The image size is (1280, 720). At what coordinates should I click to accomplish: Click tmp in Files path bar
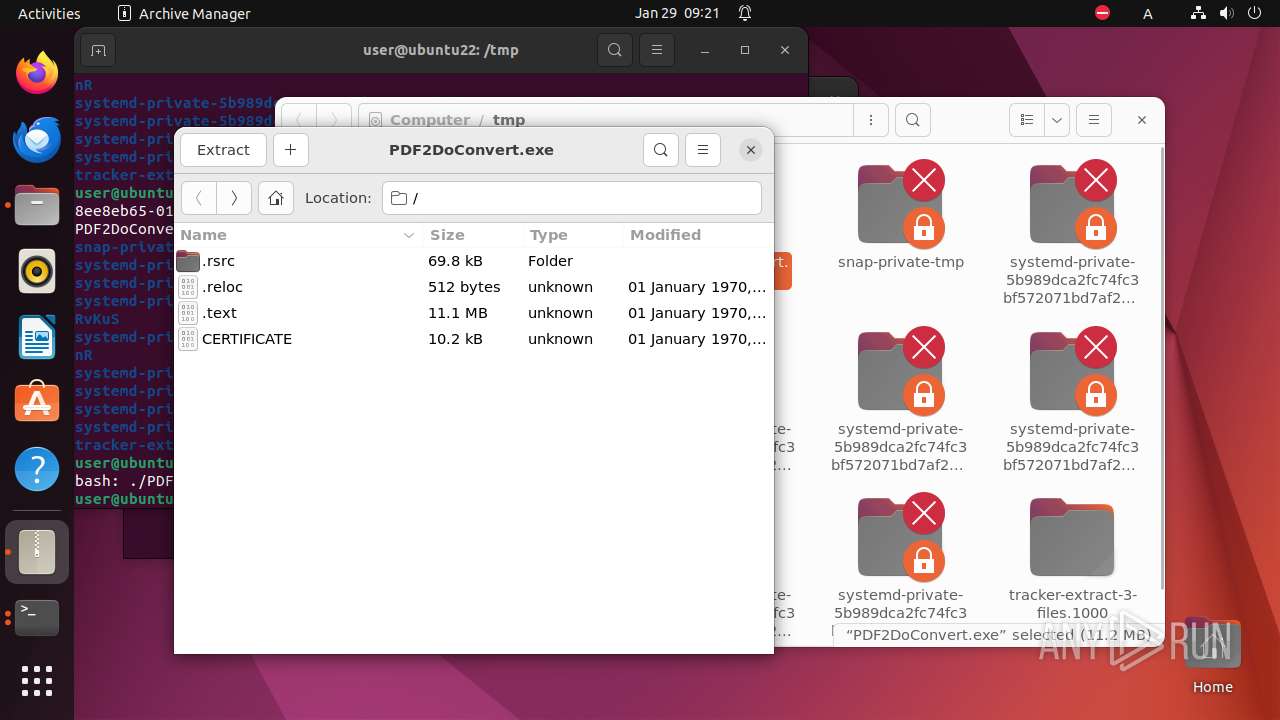[509, 120]
